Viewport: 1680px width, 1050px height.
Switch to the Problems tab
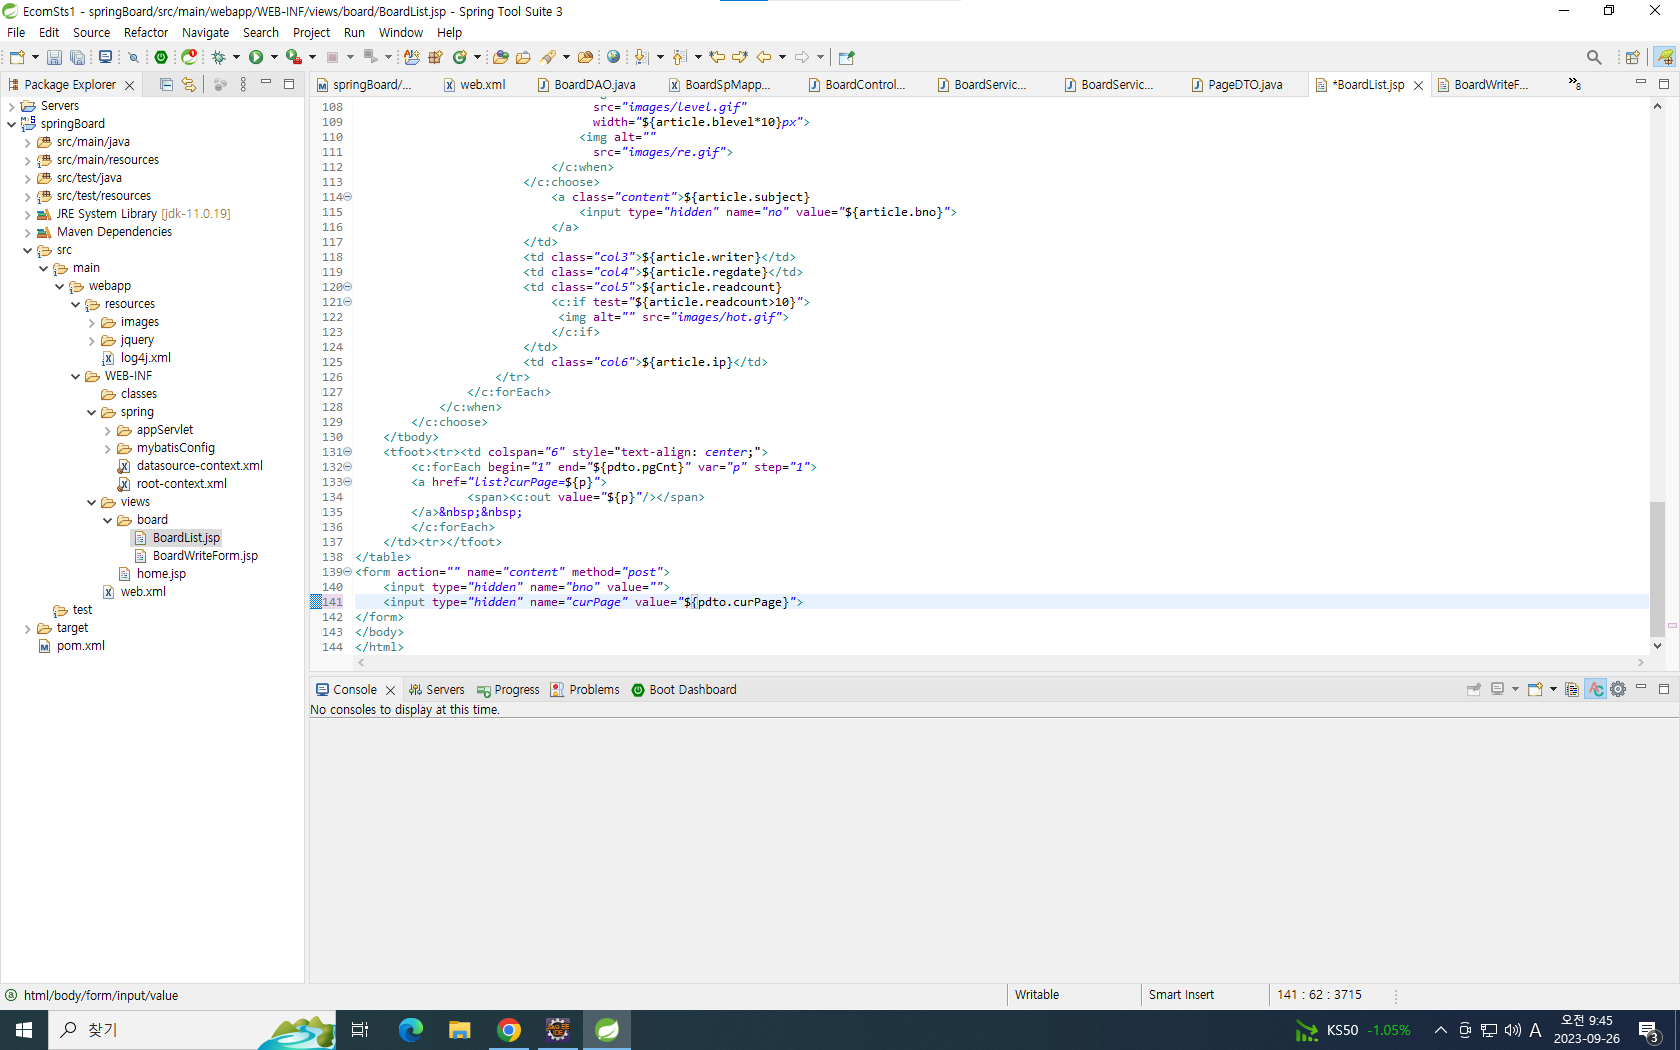tap(585, 689)
